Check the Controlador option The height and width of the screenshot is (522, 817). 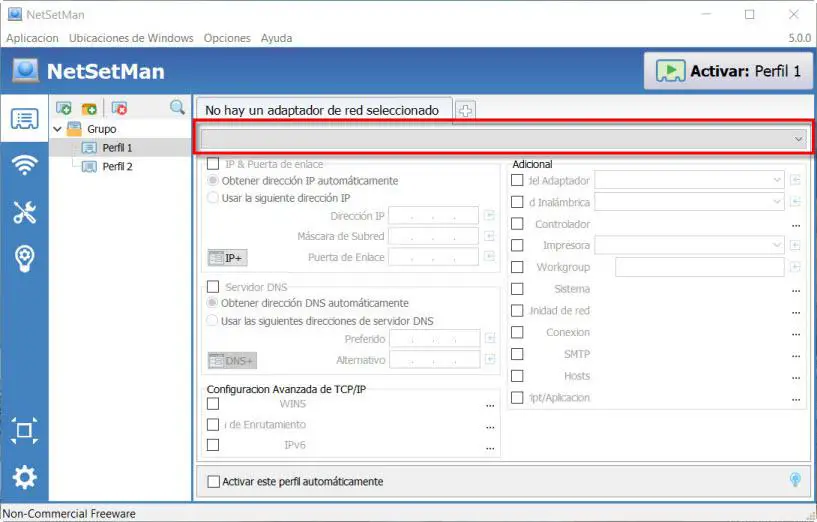pyautogui.click(x=517, y=223)
